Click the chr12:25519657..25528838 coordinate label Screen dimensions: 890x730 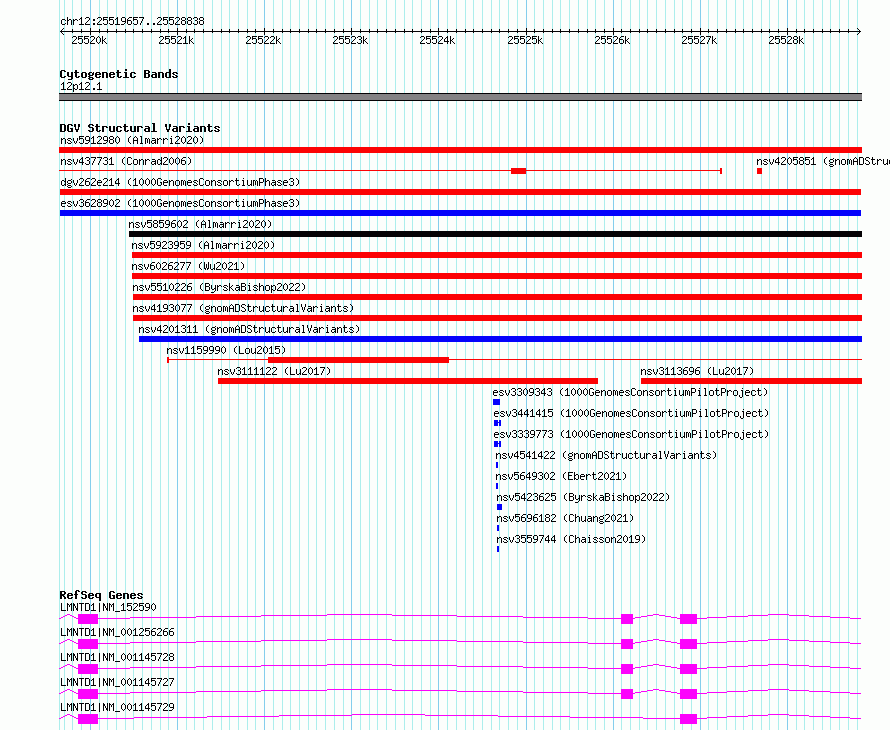[132, 21]
